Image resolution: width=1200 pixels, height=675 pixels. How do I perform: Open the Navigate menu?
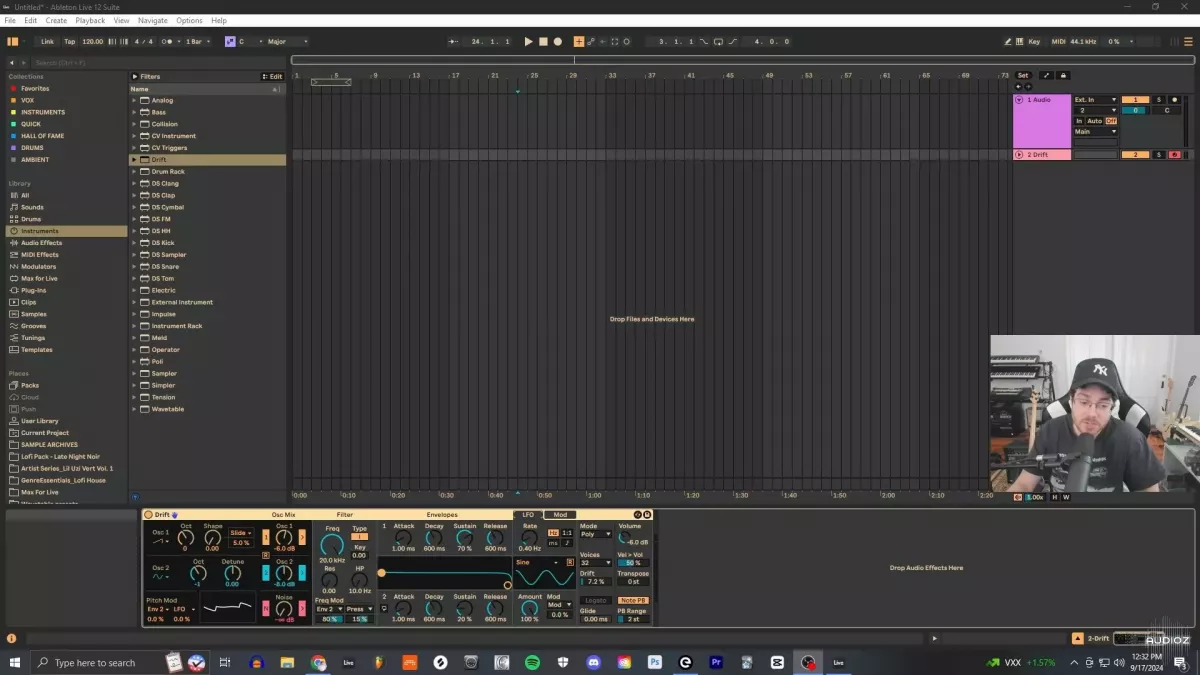coord(153,21)
